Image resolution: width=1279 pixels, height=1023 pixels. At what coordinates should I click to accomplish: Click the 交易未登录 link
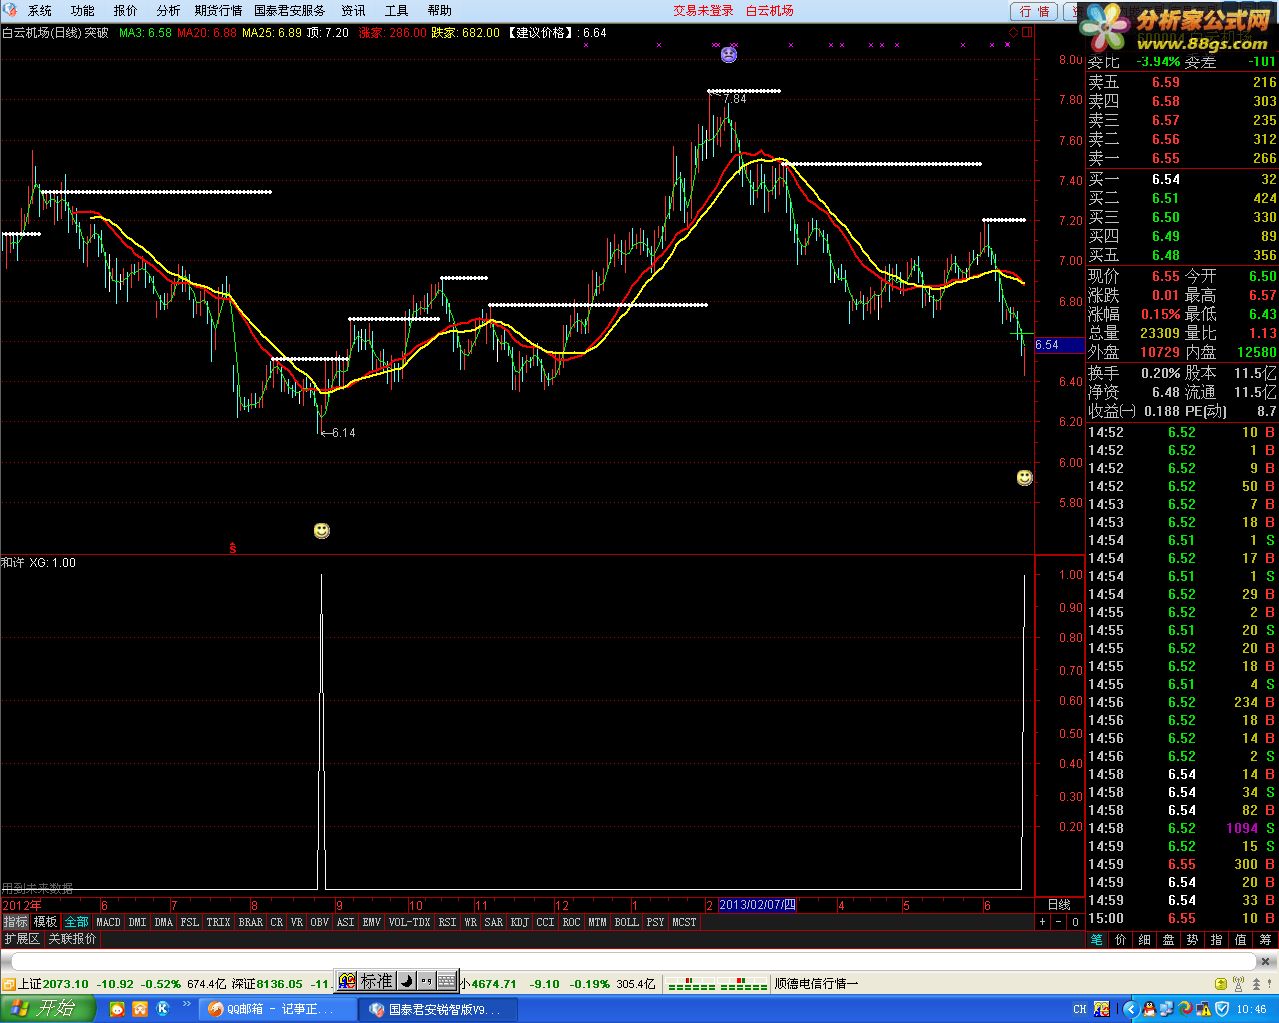[703, 11]
